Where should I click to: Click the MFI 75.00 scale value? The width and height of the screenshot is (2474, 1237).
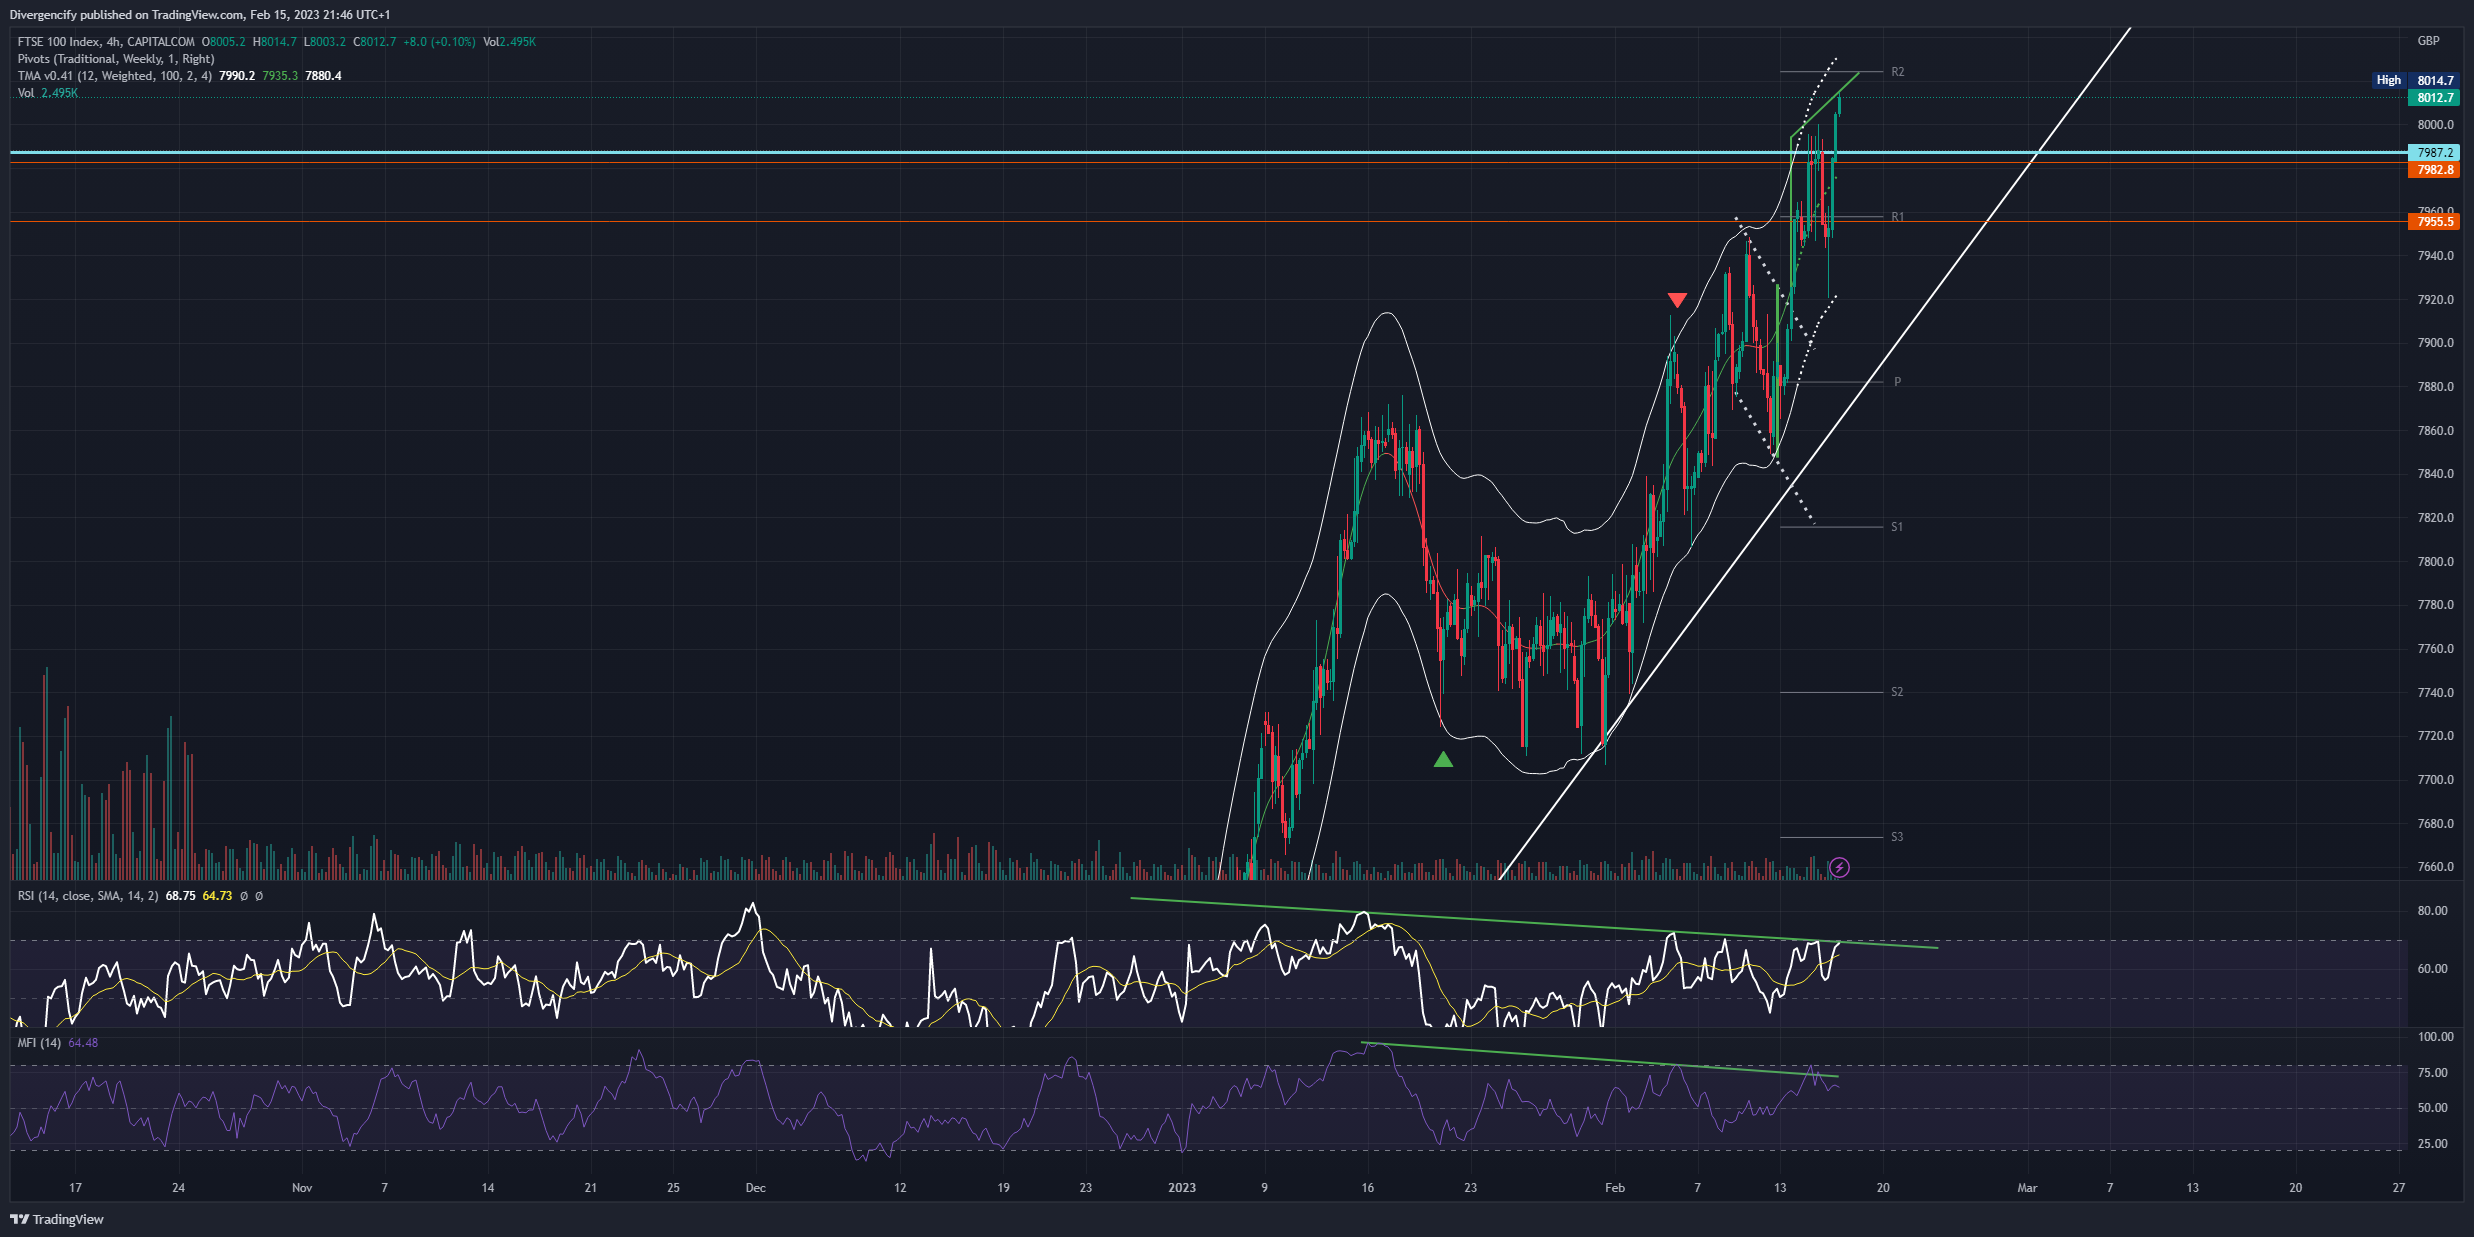pos(2432,1073)
